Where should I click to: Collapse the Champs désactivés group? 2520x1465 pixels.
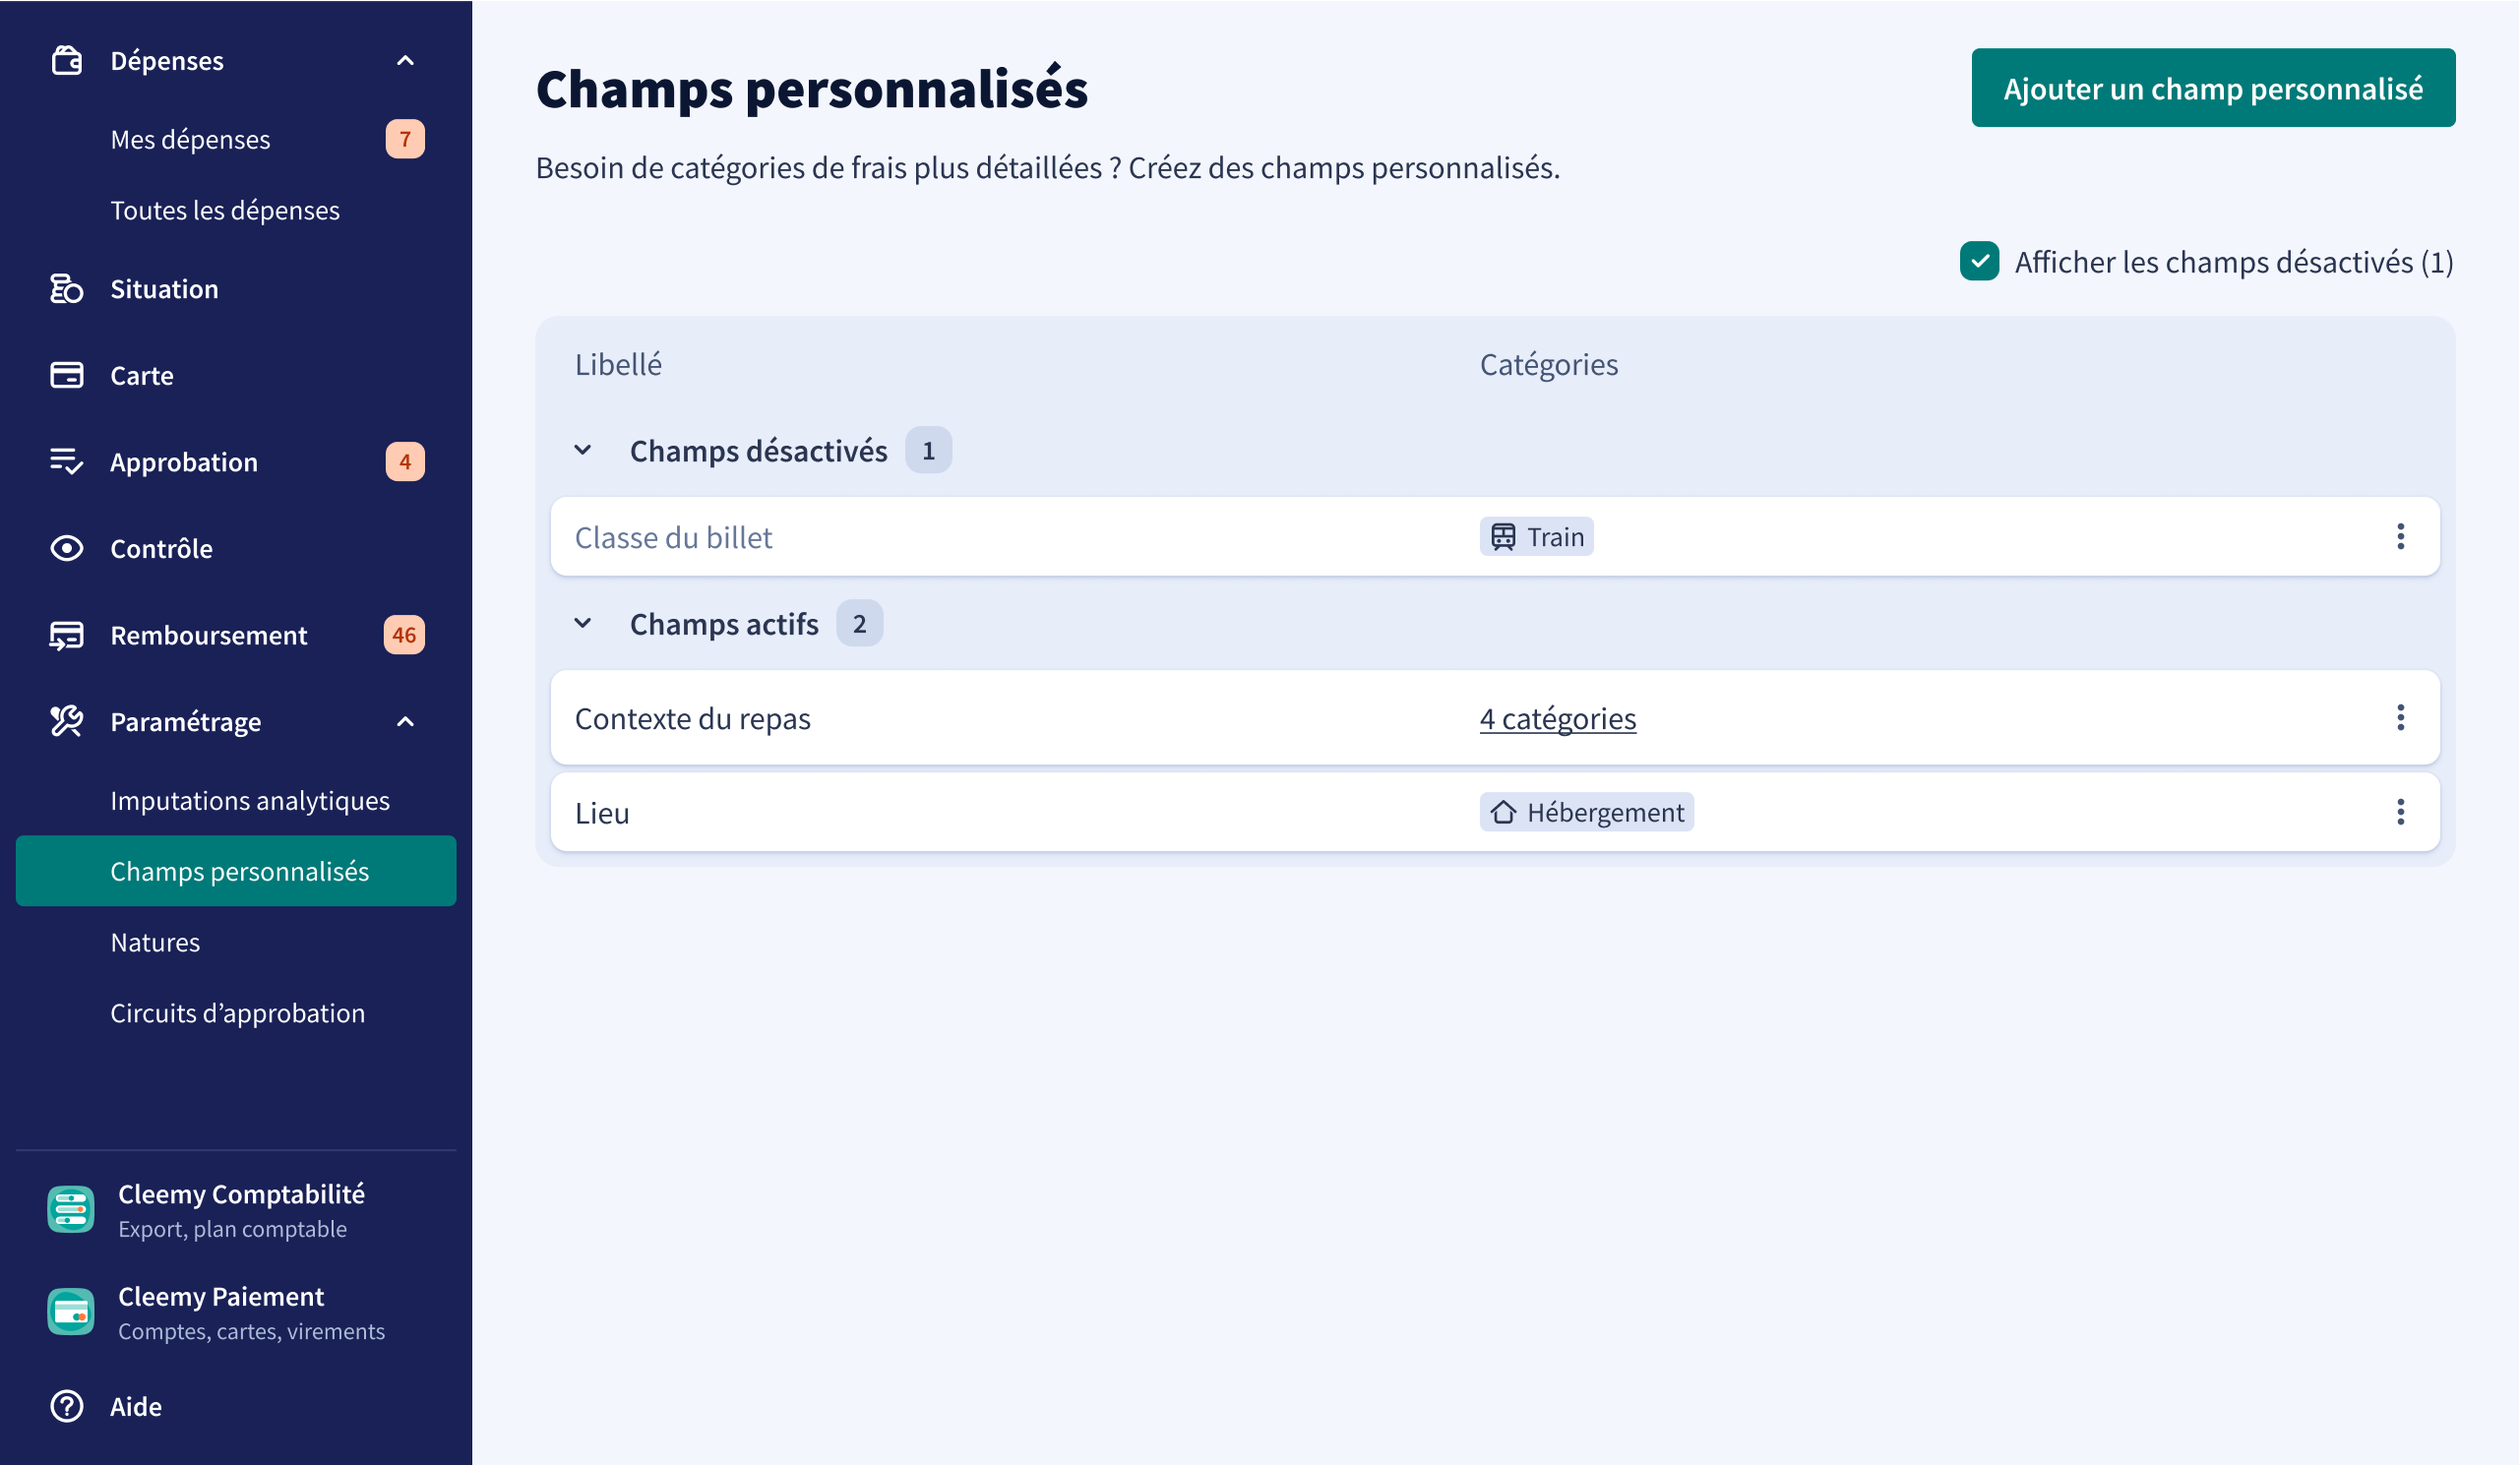pyautogui.click(x=582, y=450)
